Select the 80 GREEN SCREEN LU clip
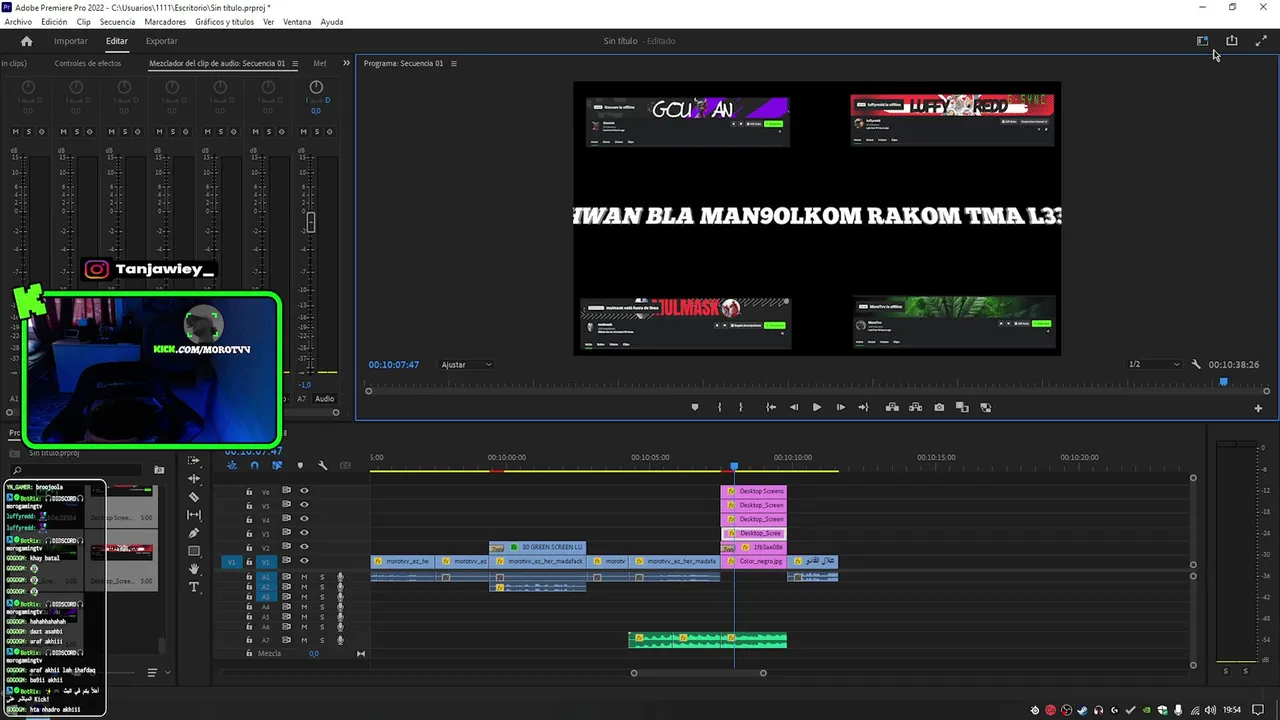 [538, 547]
